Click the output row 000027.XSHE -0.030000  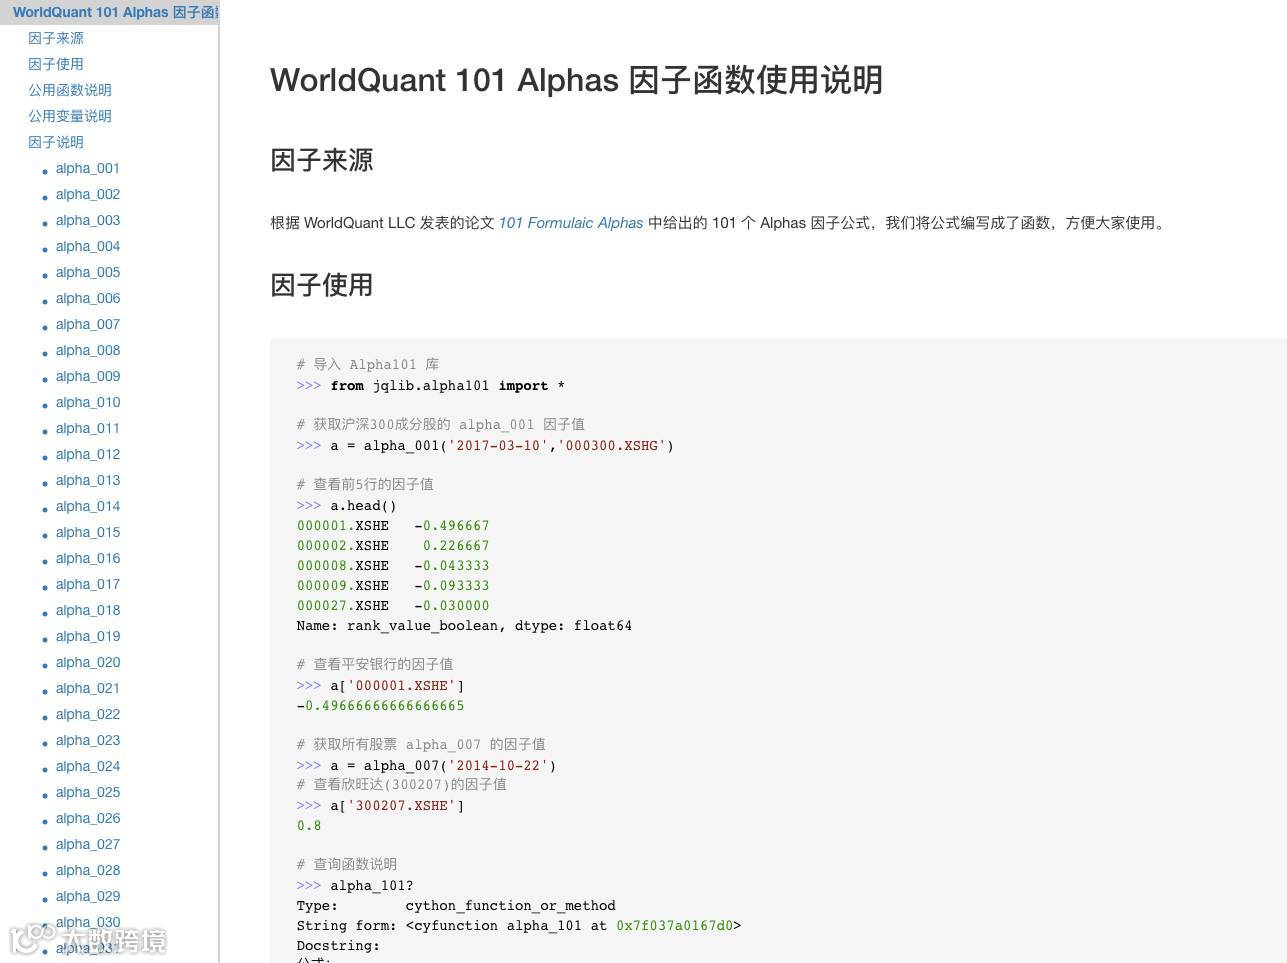tap(393, 606)
